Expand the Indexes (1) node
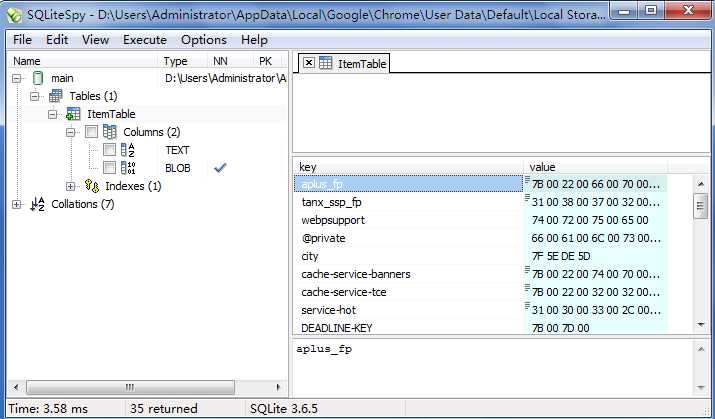The height and width of the screenshot is (419, 715). [70, 186]
